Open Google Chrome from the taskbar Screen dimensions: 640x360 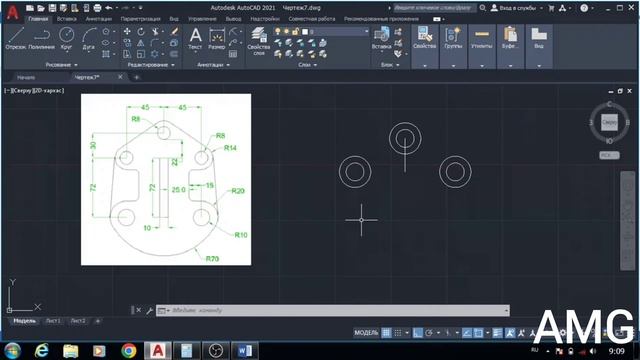point(129,350)
